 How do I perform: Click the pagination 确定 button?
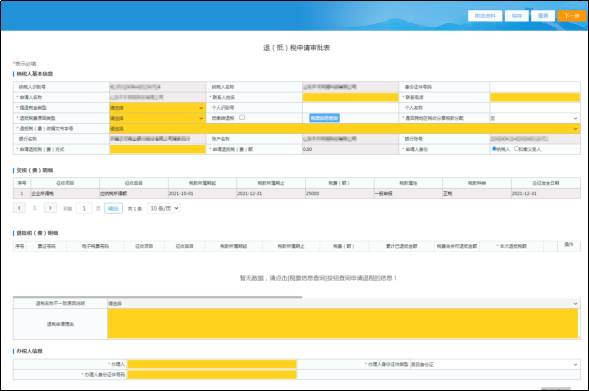113,208
